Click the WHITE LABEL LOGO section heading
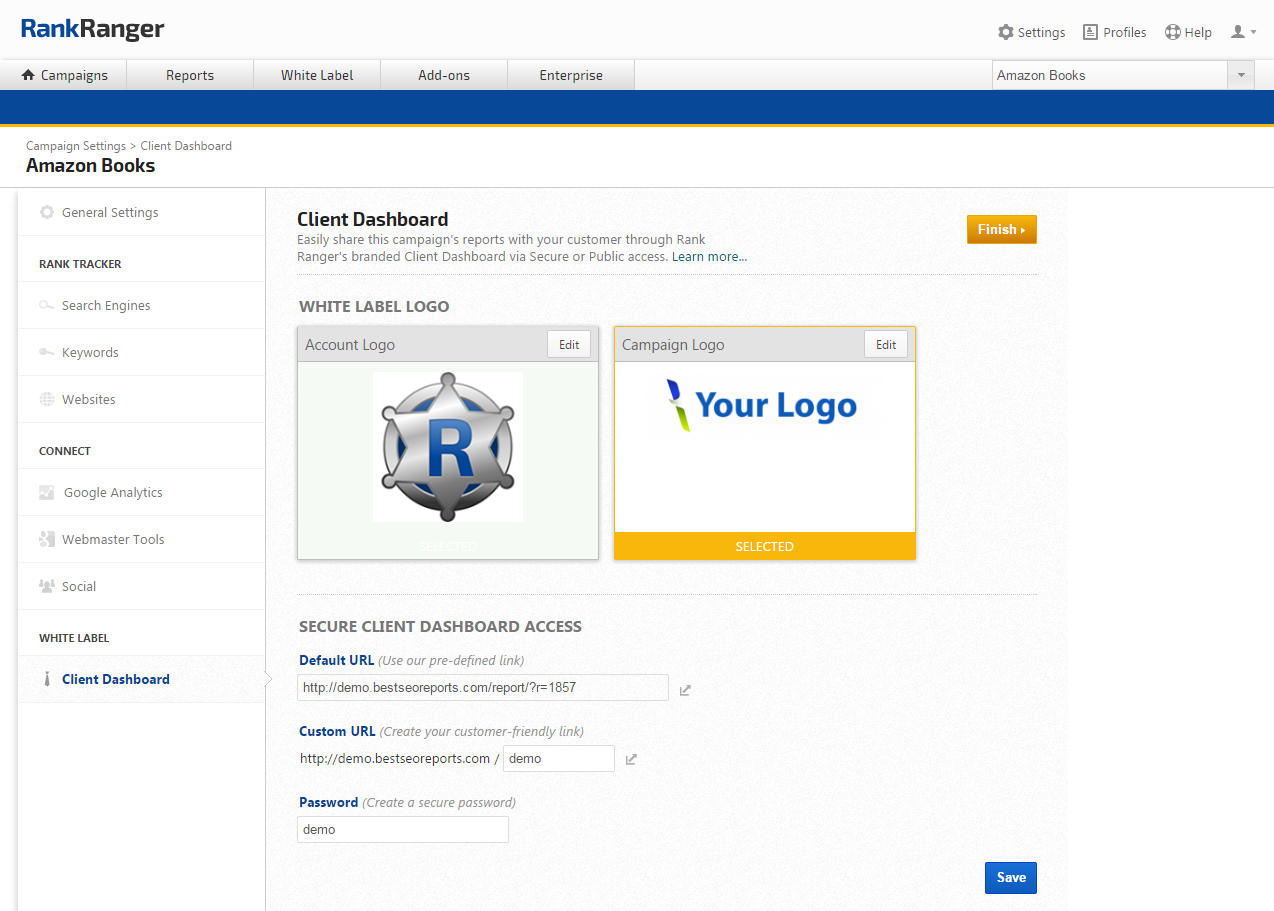 tap(374, 306)
